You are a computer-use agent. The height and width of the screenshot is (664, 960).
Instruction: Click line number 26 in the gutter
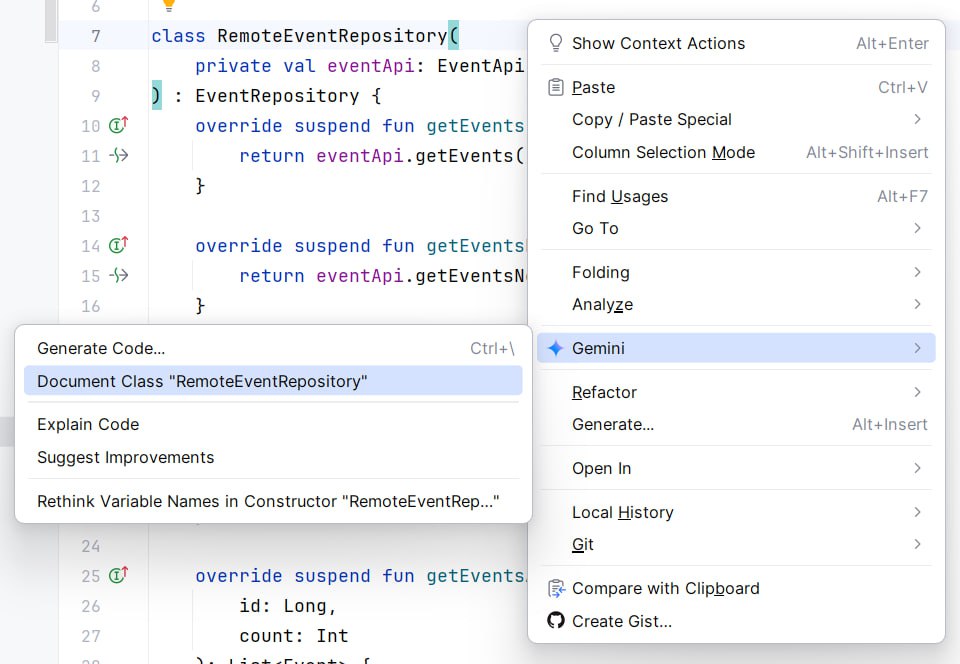coord(91,606)
